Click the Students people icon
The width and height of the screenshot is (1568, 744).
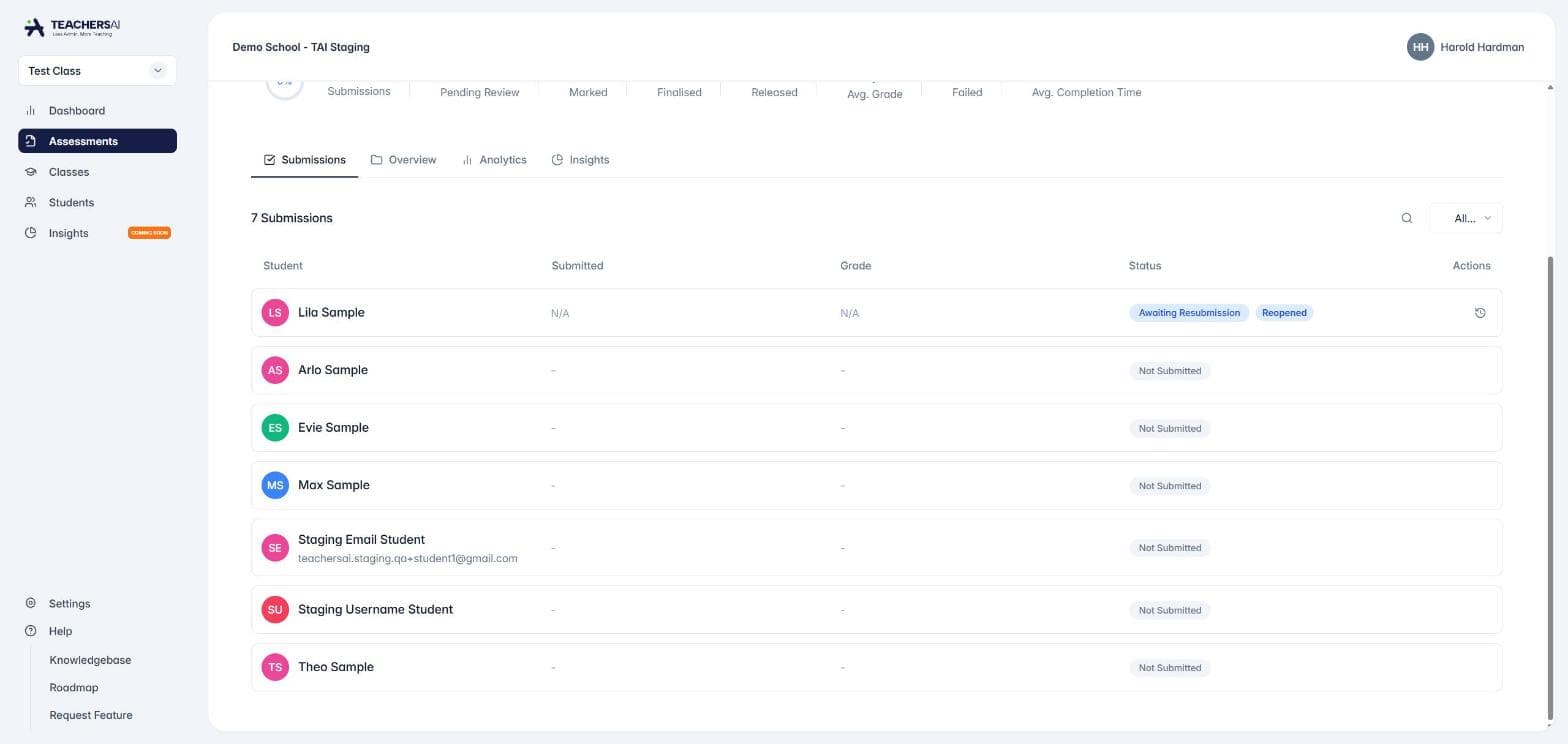pos(30,202)
